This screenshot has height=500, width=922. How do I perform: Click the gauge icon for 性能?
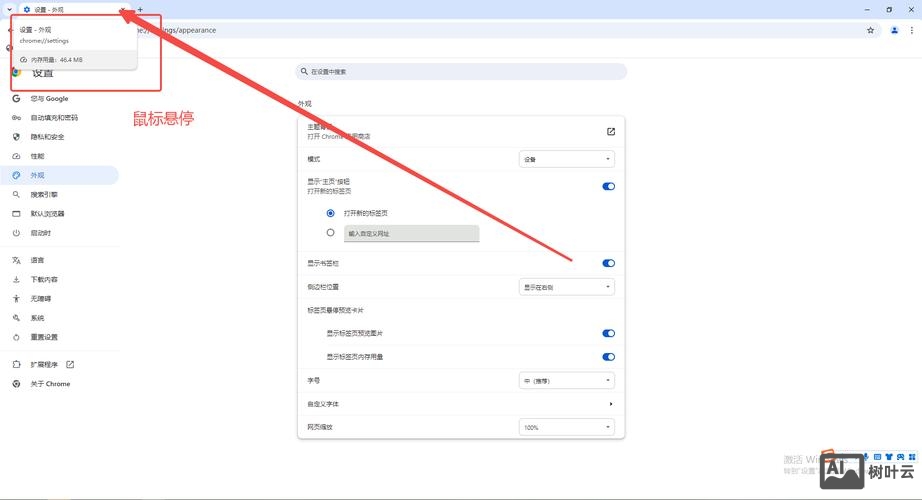tap(16, 156)
